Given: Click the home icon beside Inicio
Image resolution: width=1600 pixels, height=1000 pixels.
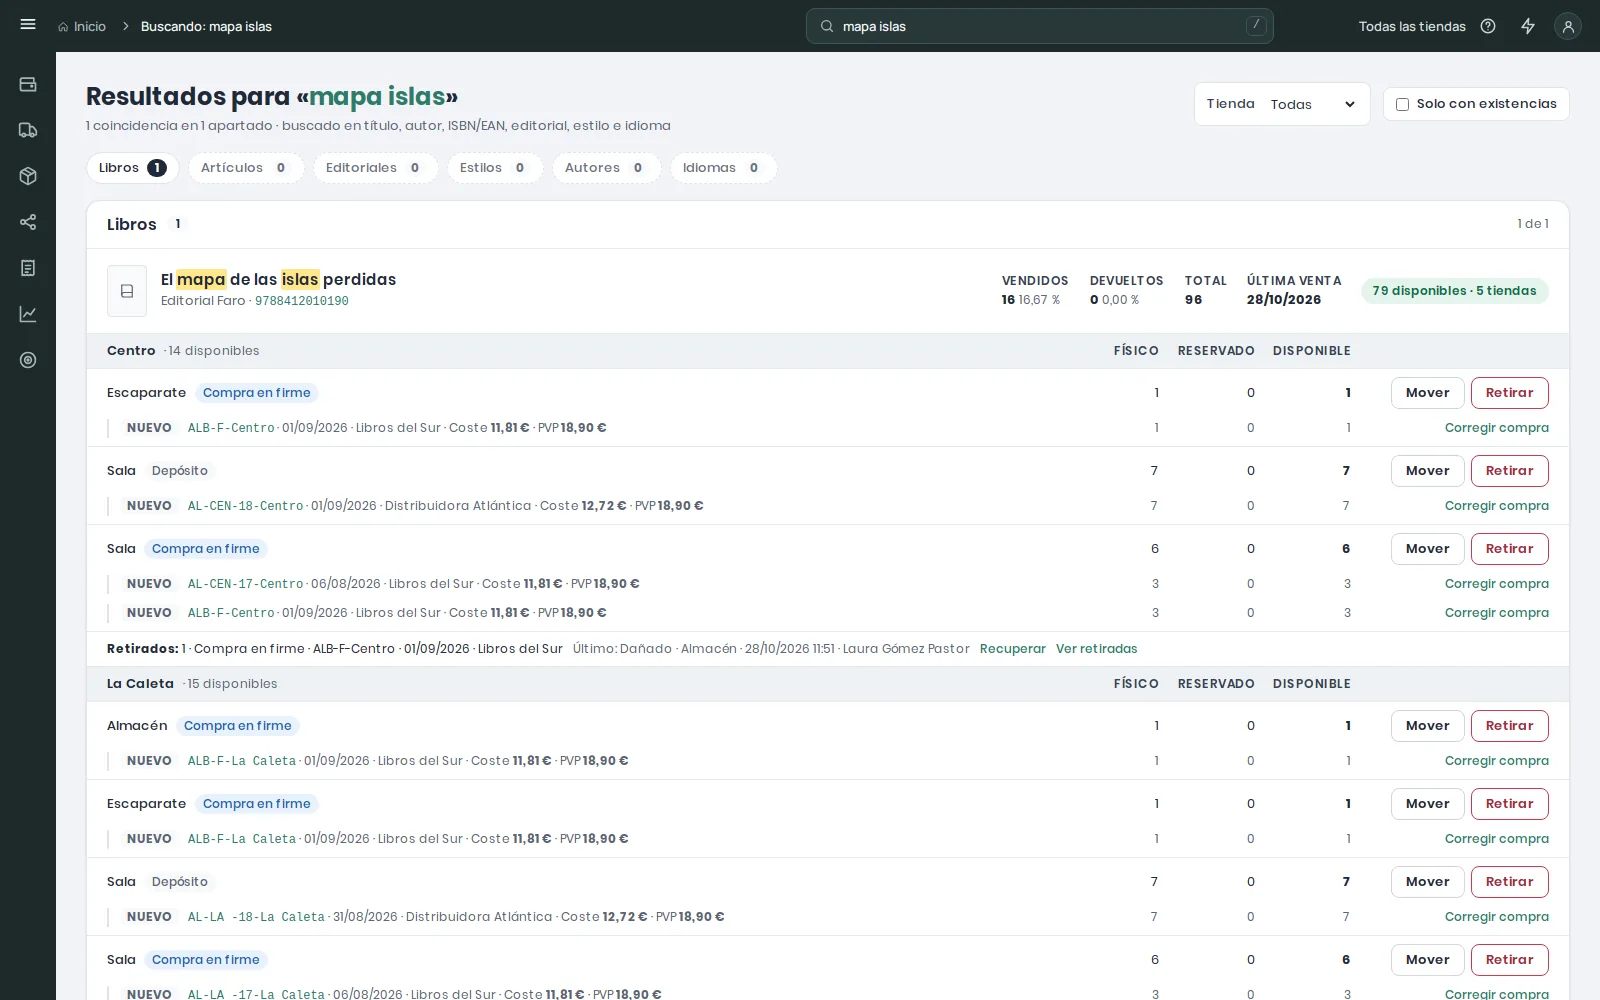Looking at the screenshot, I should (x=63, y=27).
